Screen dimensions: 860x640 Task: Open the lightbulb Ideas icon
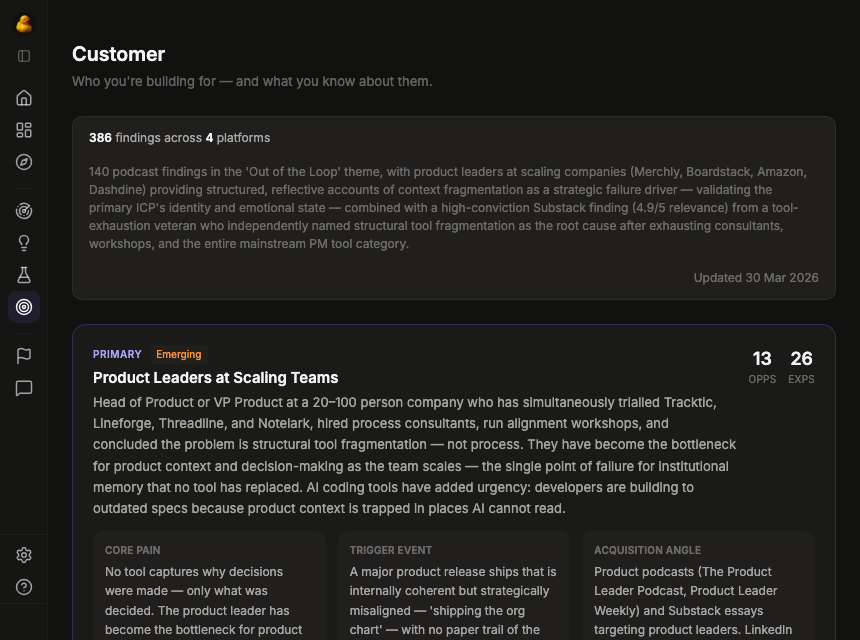tap(24, 243)
